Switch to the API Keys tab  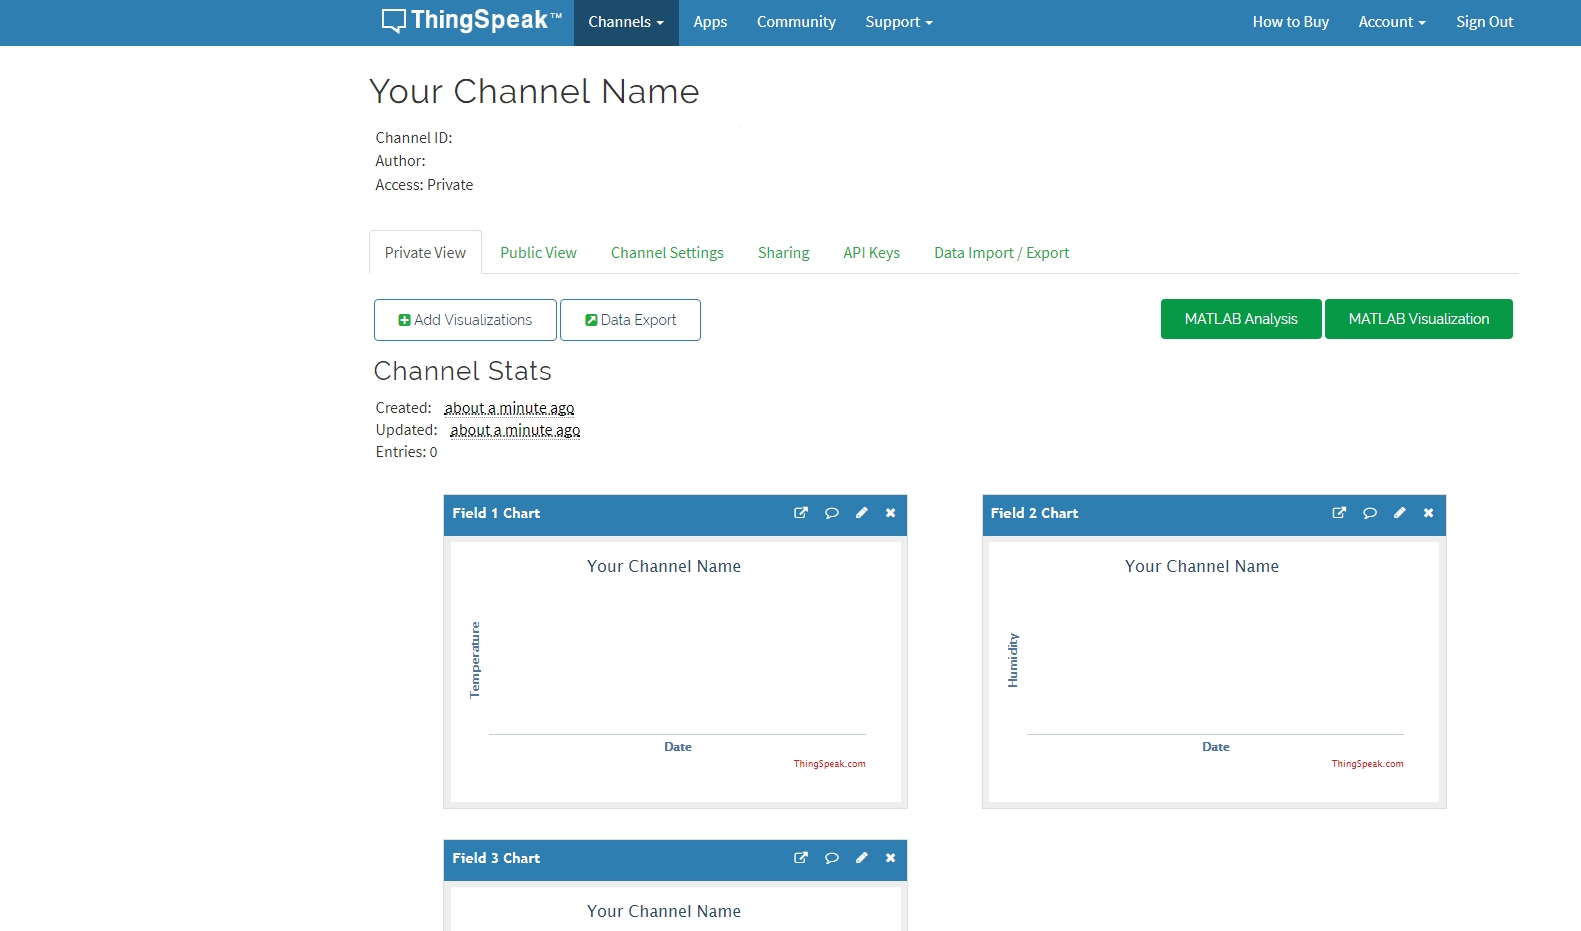tap(871, 253)
